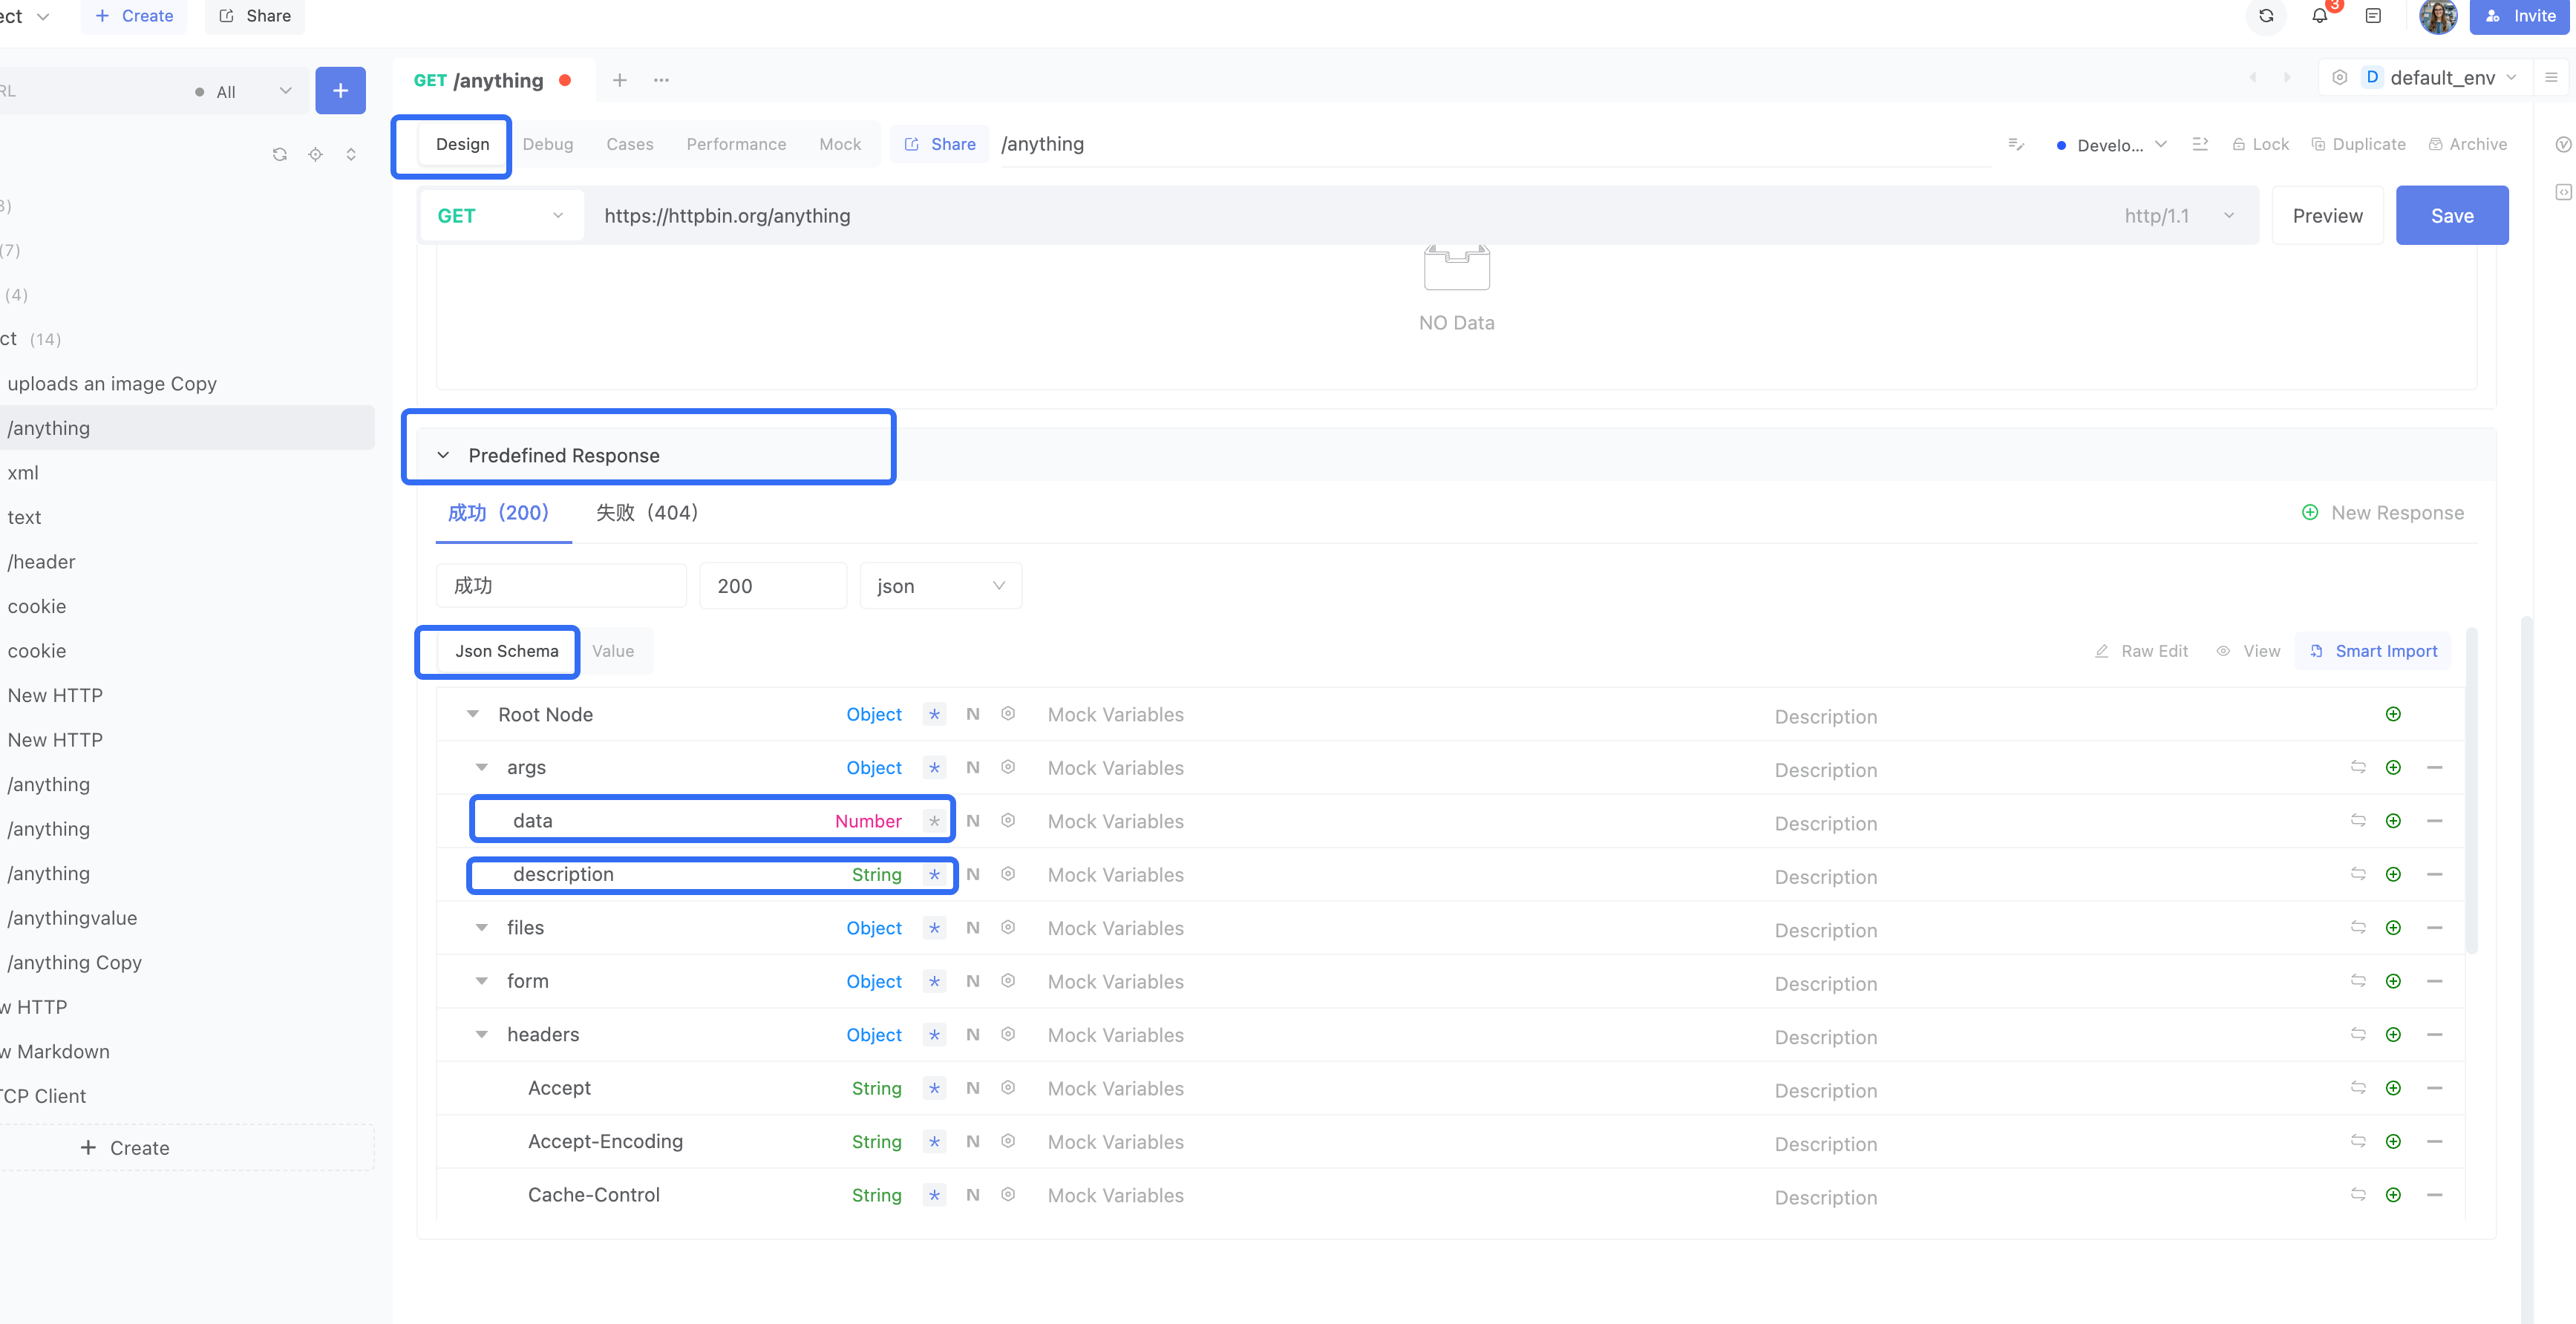
Task: Add a new tab with the plus icon
Action: (620, 80)
